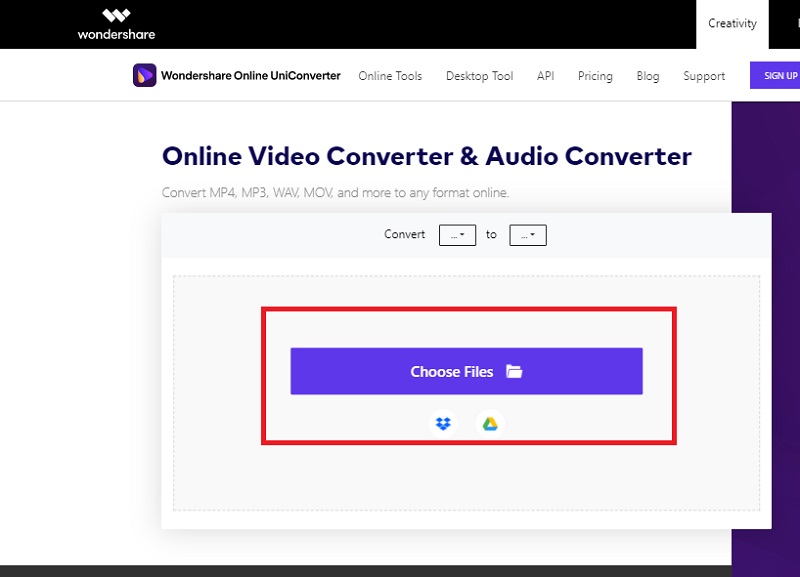Go to the API page
The height and width of the screenshot is (577, 800).
pos(545,76)
